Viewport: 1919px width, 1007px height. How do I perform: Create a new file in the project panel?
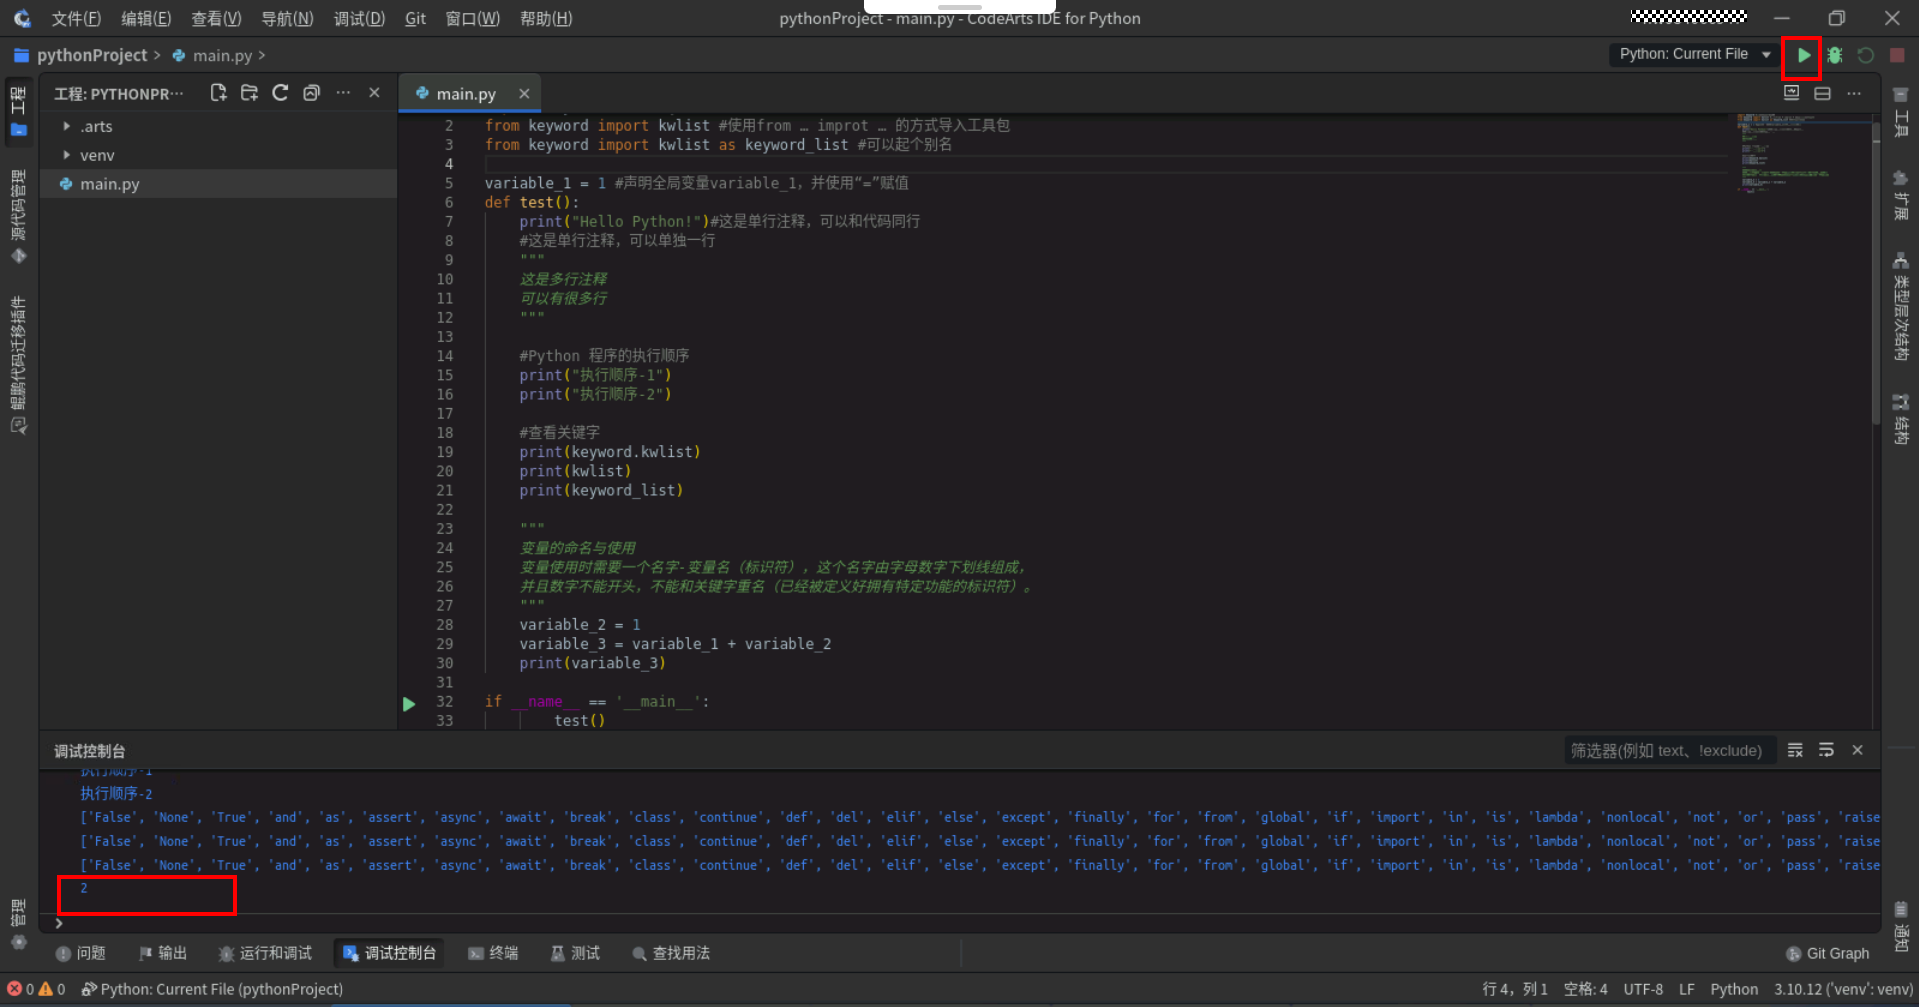pos(218,93)
